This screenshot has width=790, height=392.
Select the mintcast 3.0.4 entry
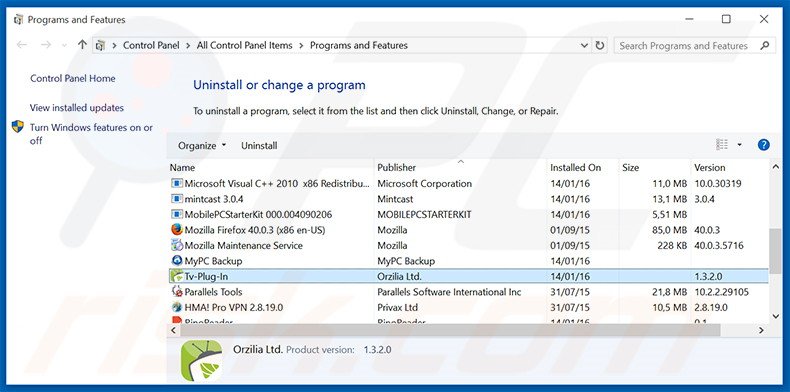pyautogui.click(x=214, y=199)
